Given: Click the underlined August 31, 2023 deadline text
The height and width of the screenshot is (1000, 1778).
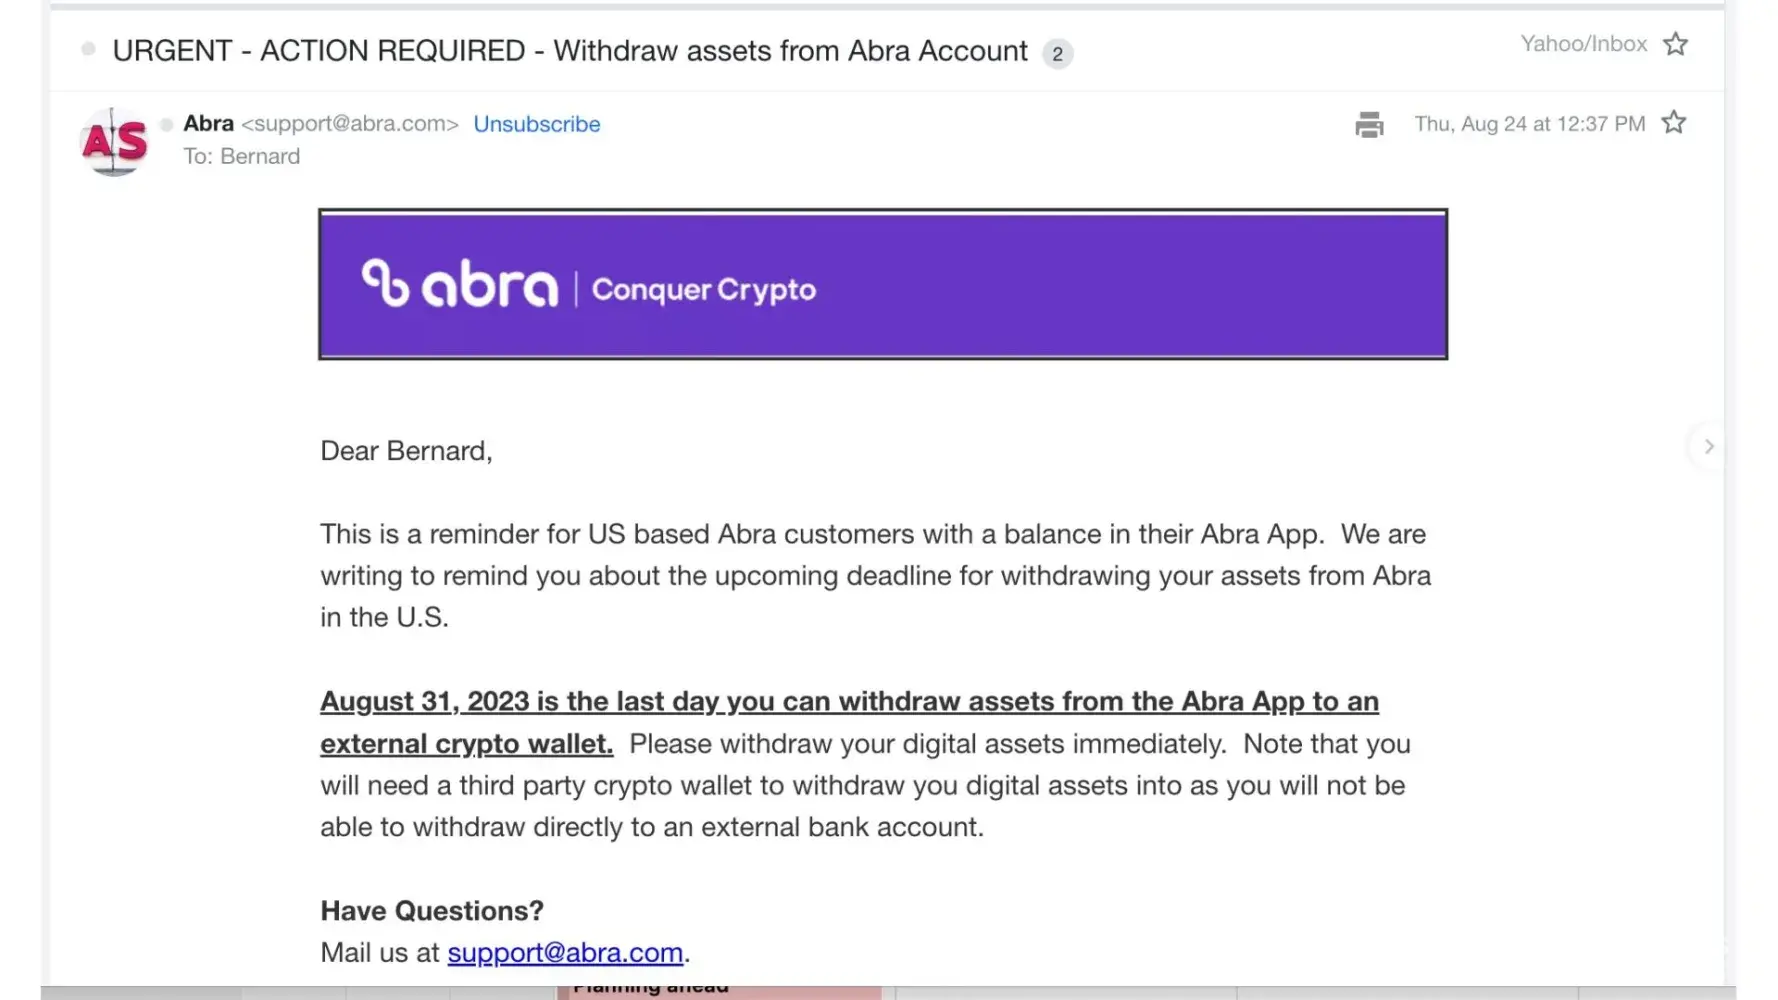Looking at the screenshot, I should pos(848,702).
